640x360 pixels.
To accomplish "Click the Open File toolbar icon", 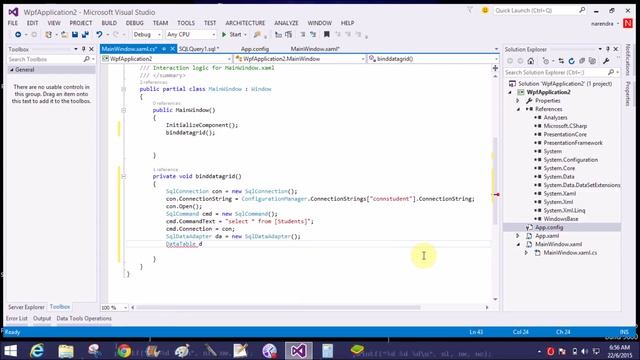I will coord(64,35).
